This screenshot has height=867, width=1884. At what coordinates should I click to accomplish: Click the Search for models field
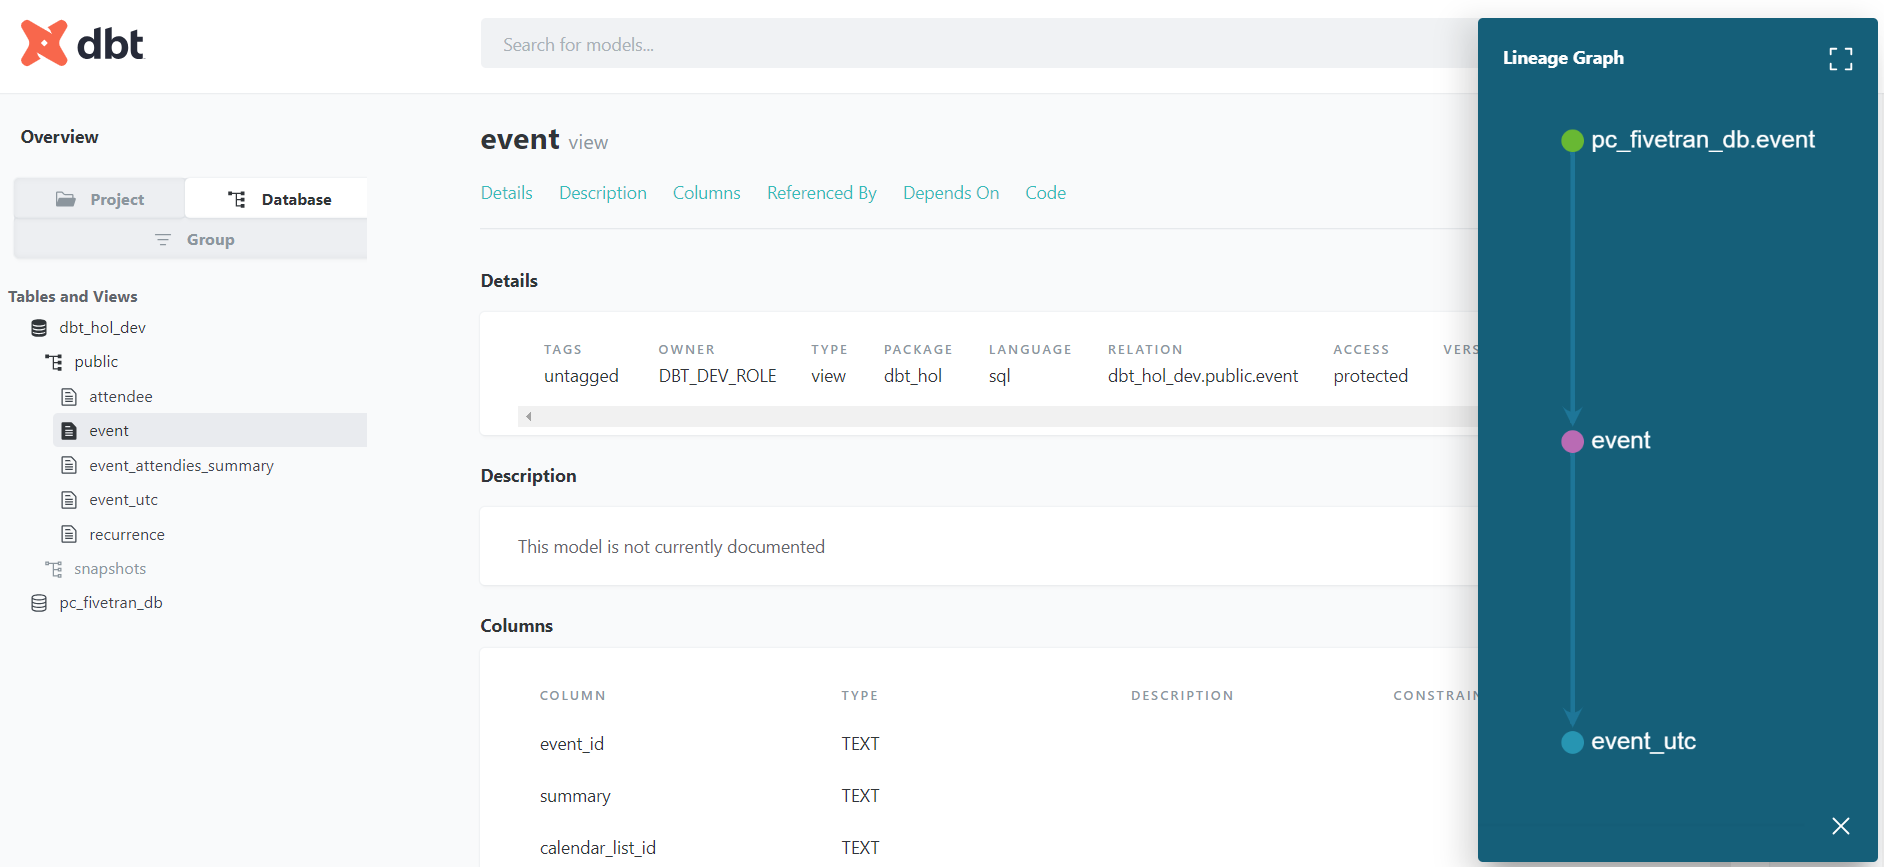pyautogui.click(x=980, y=44)
